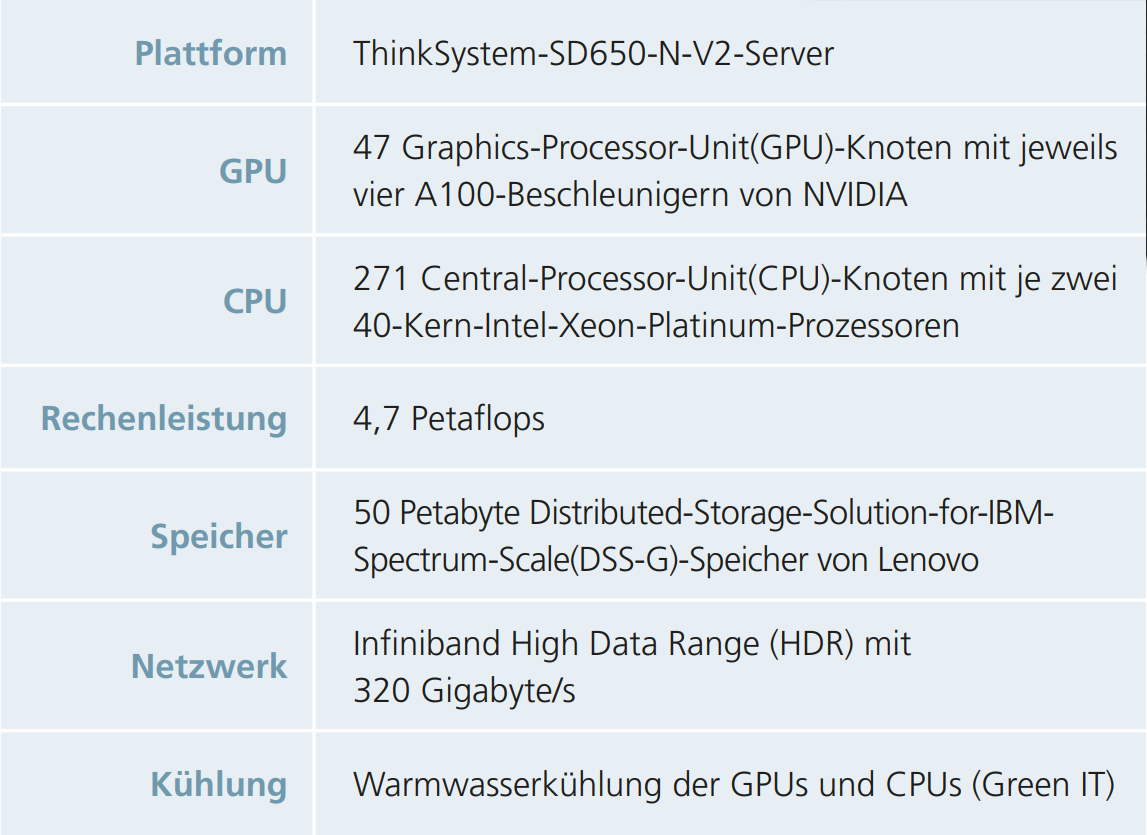Click the 320 Gigabyte/s value
This screenshot has height=835, width=1147.
[x=464, y=690]
